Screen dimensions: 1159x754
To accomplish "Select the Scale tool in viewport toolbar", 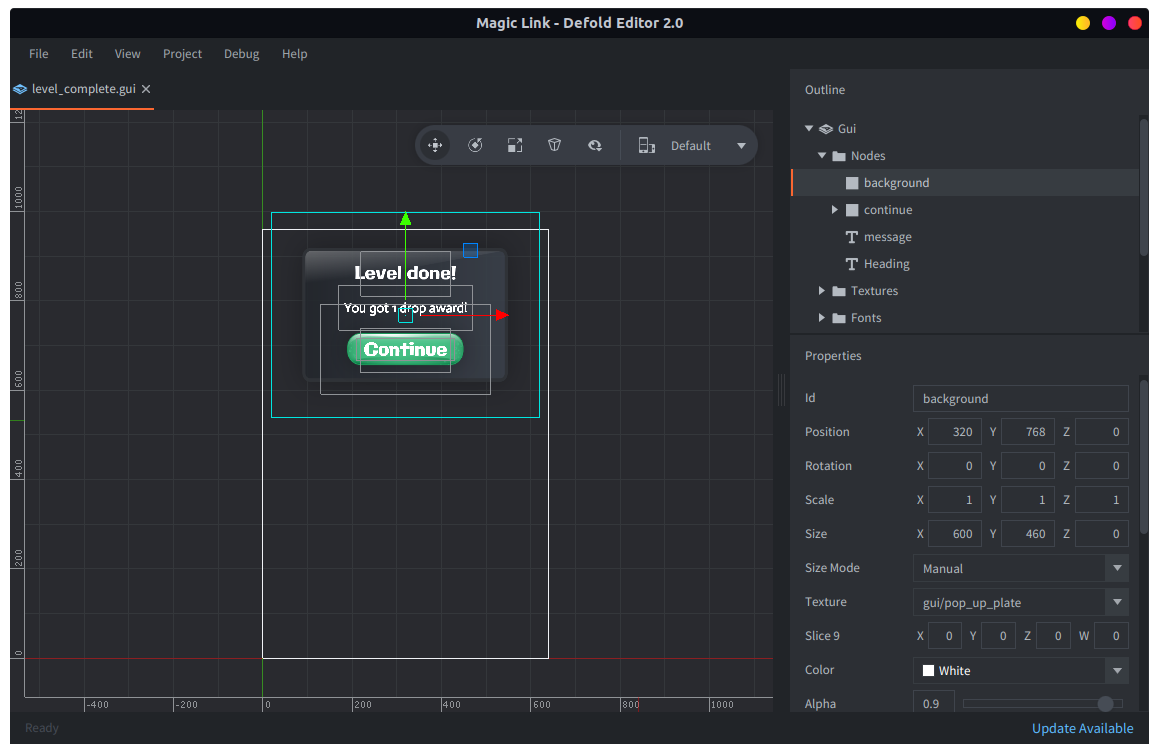I will (515, 146).
